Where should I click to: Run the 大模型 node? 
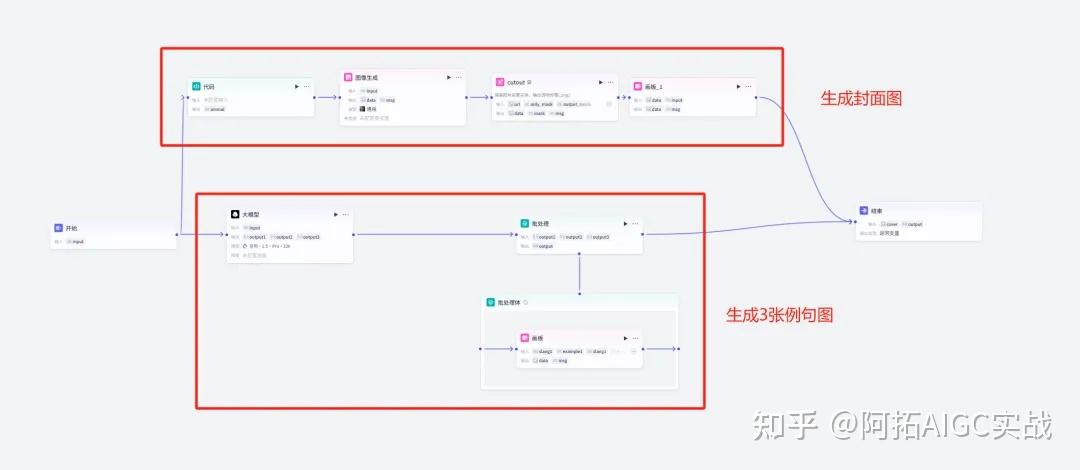click(335, 214)
